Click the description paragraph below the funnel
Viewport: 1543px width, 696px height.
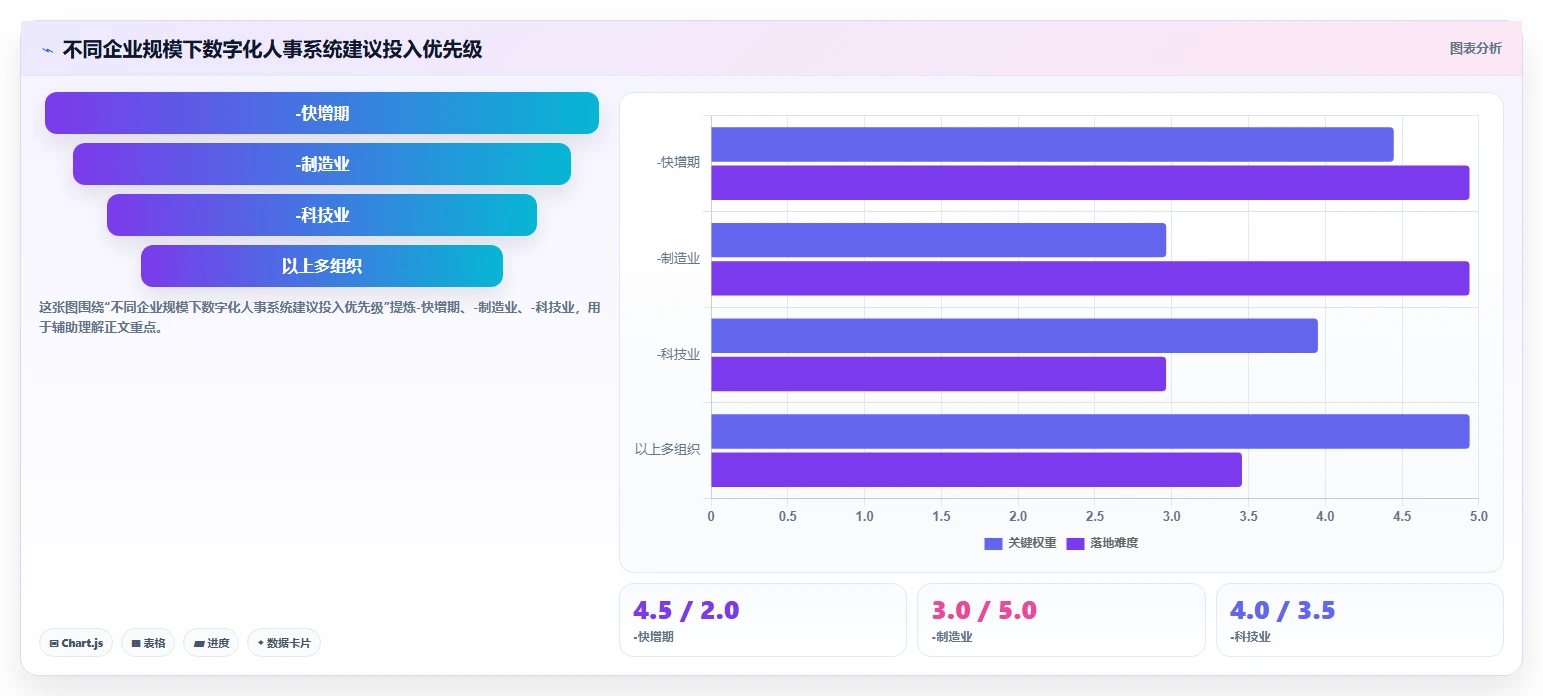(x=320, y=317)
